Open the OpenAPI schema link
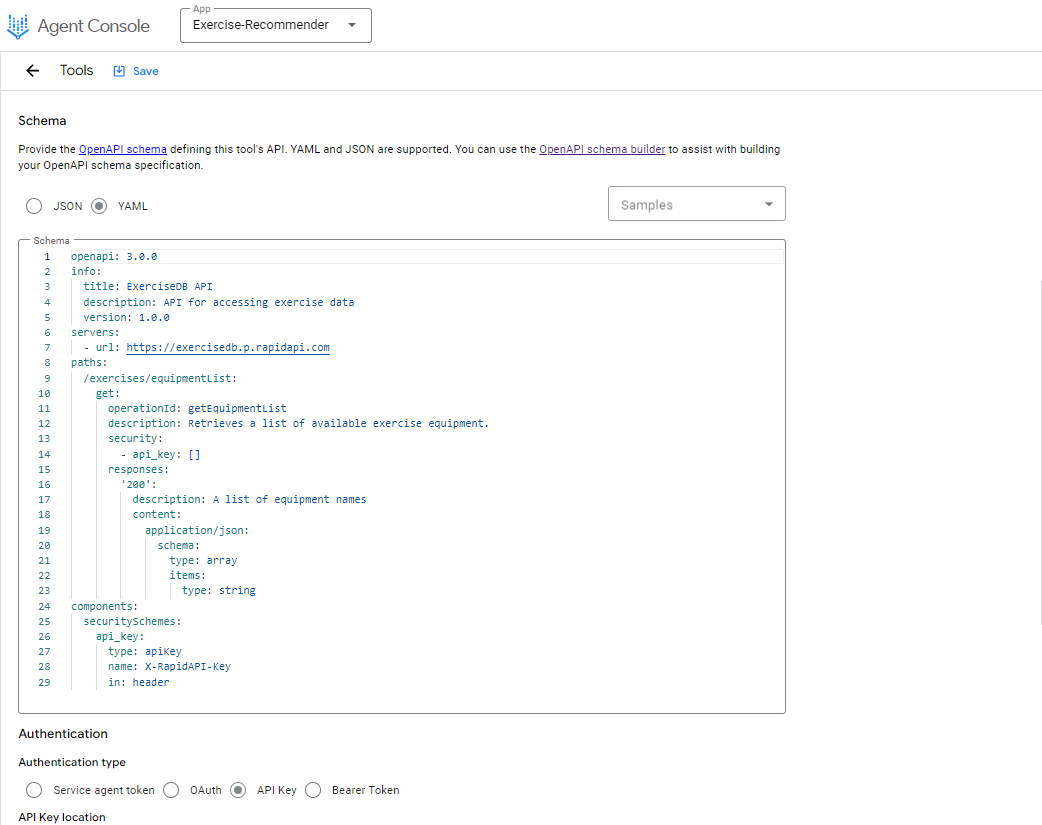This screenshot has height=825, width=1042. tap(123, 149)
